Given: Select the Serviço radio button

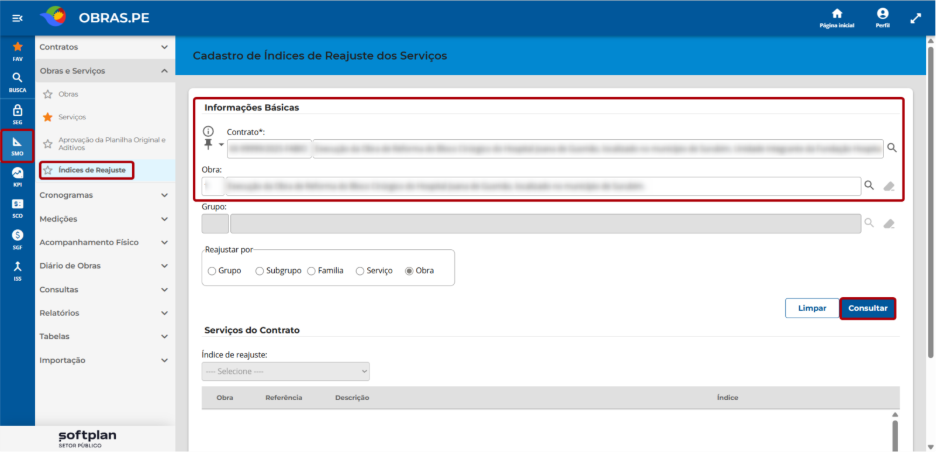Looking at the screenshot, I should (360, 271).
